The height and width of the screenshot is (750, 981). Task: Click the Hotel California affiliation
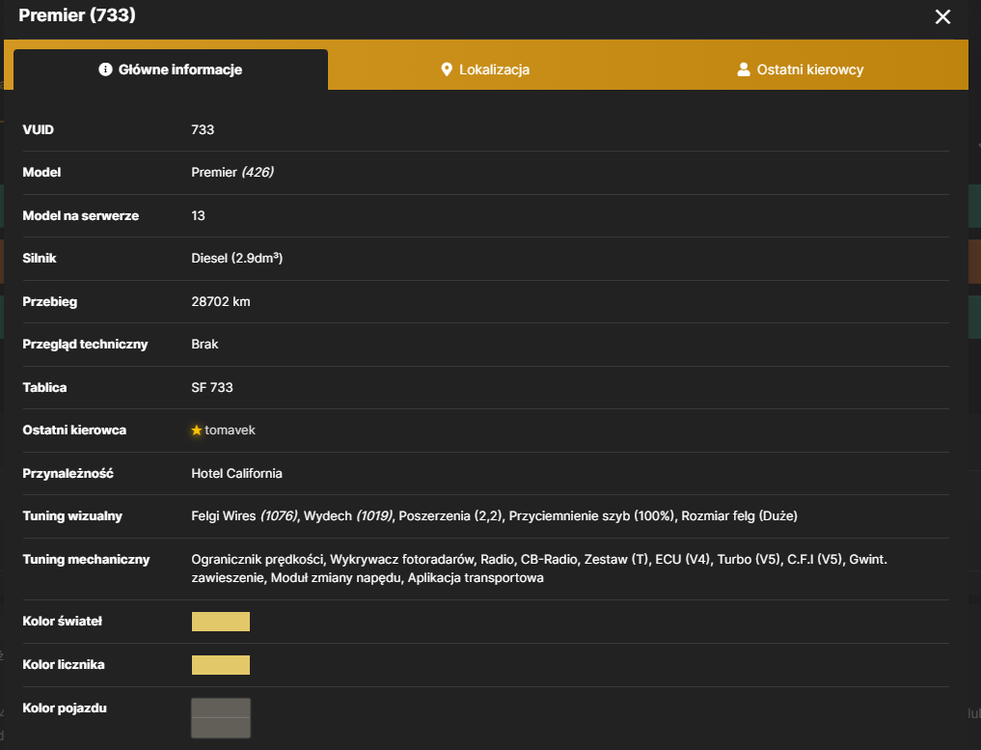pyautogui.click(x=236, y=474)
